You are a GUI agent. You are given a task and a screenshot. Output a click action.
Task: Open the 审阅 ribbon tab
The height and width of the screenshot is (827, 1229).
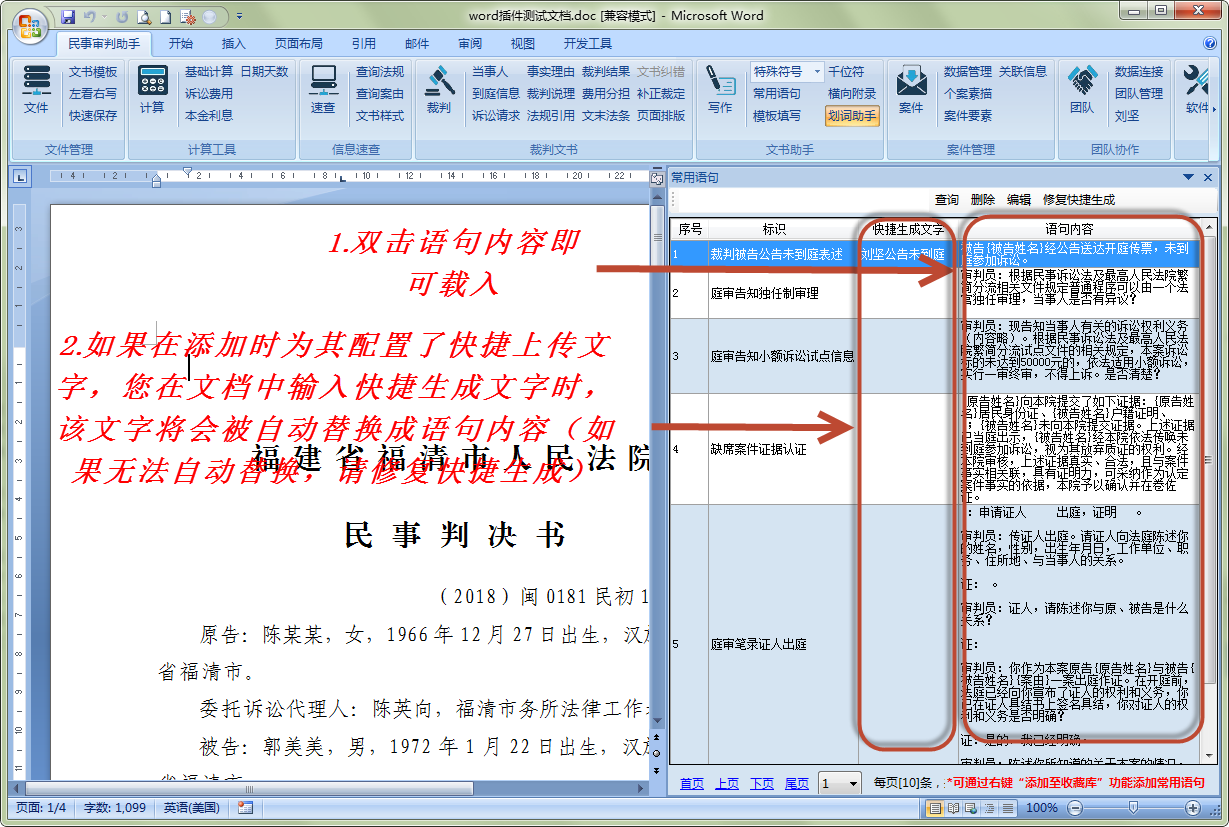point(470,44)
